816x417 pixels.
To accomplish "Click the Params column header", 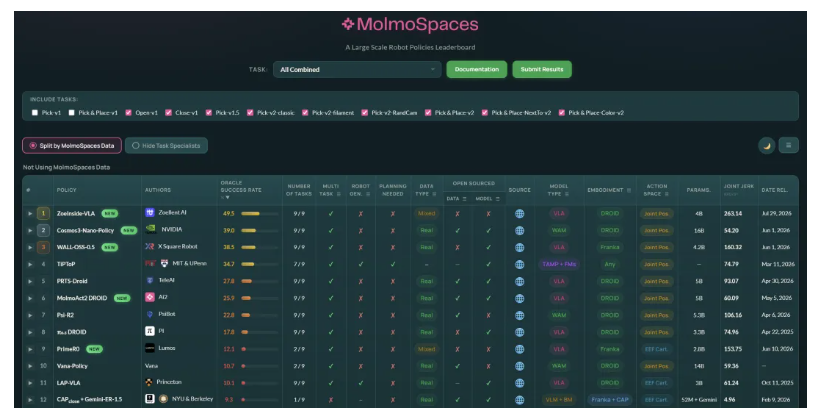I will [x=698, y=190].
